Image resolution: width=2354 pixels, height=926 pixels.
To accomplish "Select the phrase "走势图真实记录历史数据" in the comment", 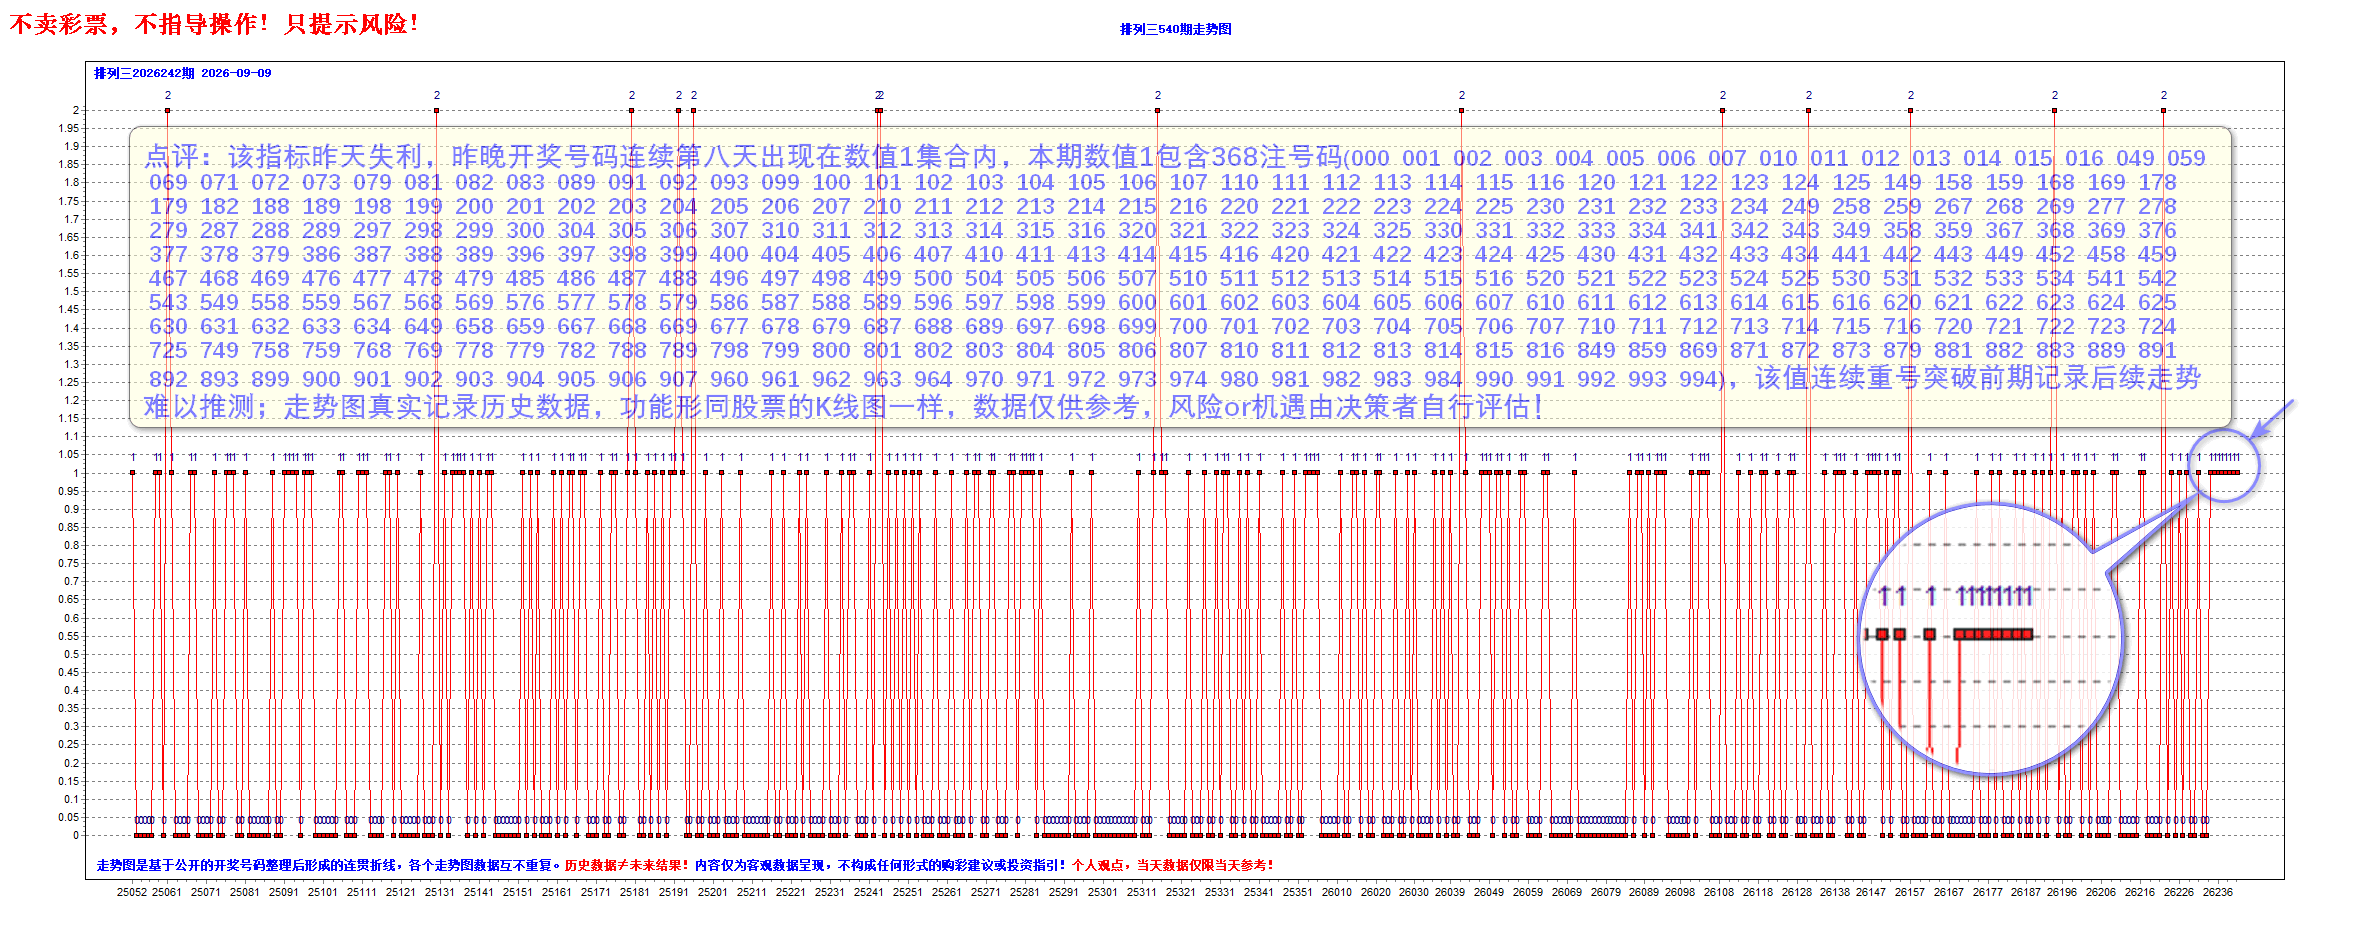I will [x=437, y=407].
